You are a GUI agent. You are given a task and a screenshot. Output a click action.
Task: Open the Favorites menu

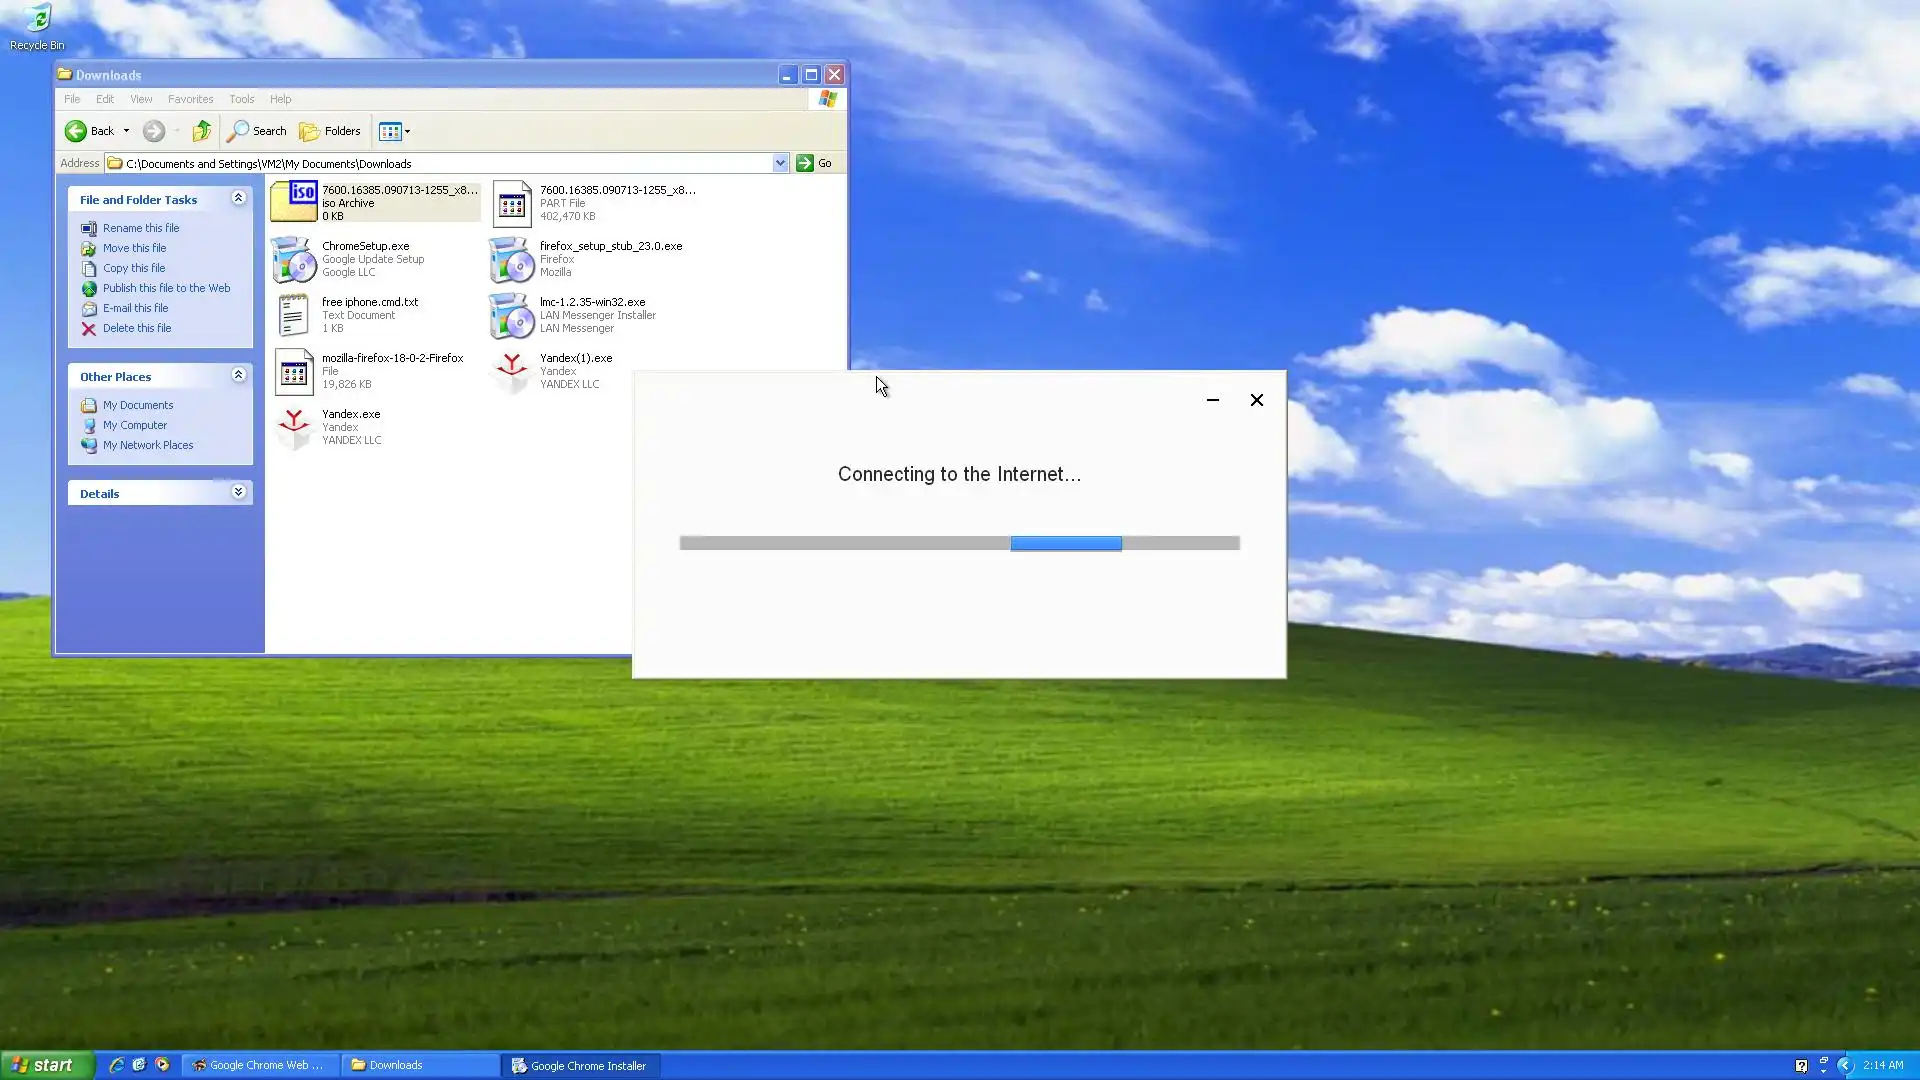(190, 99)
